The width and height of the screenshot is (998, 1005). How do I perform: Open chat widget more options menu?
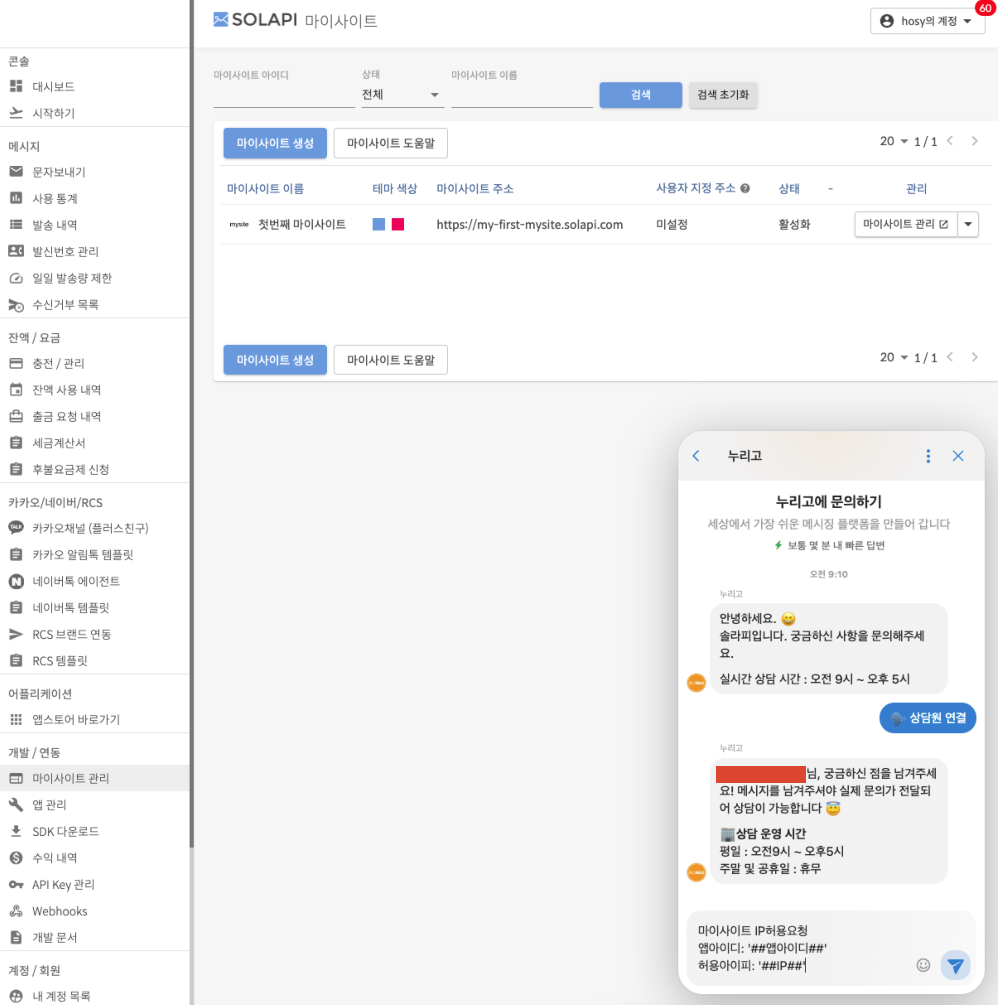tap(928, 456)
